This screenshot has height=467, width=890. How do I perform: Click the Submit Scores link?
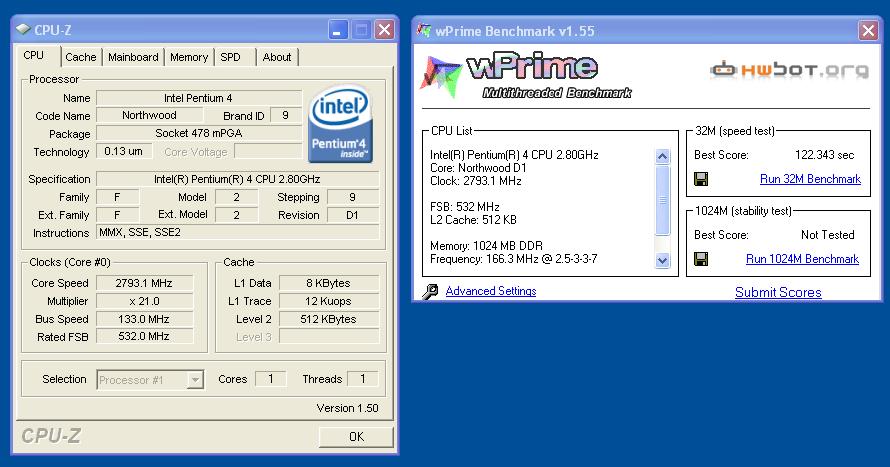(778, 292)
